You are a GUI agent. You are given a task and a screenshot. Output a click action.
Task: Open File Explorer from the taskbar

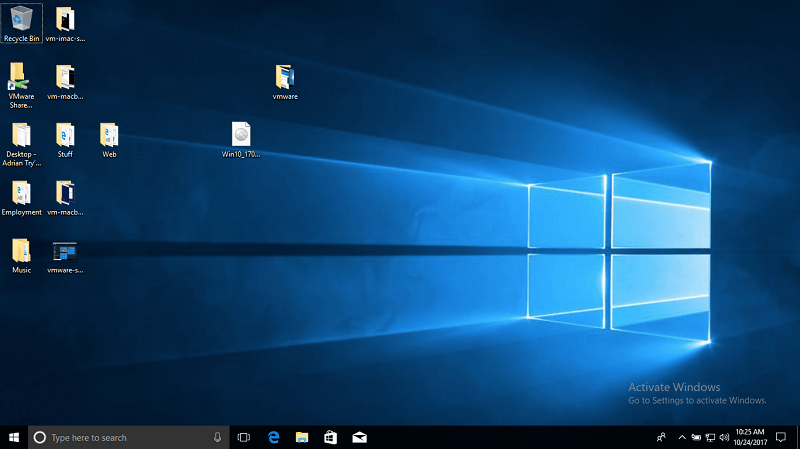302,437
